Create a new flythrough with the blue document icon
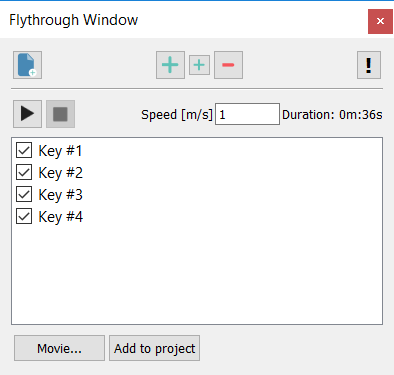The height and width of the screenshot is (375, 394). point(27,65)
